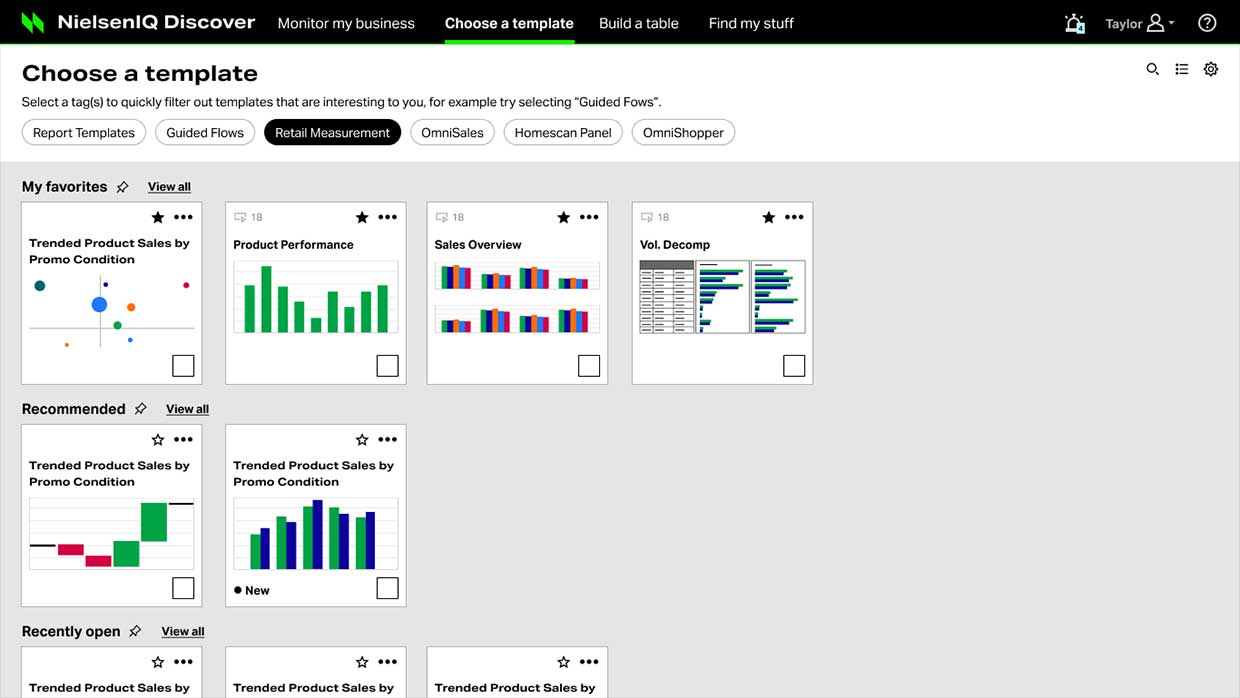Click View all for Recently open
The image size is (1240, 698).
(183, 631)
